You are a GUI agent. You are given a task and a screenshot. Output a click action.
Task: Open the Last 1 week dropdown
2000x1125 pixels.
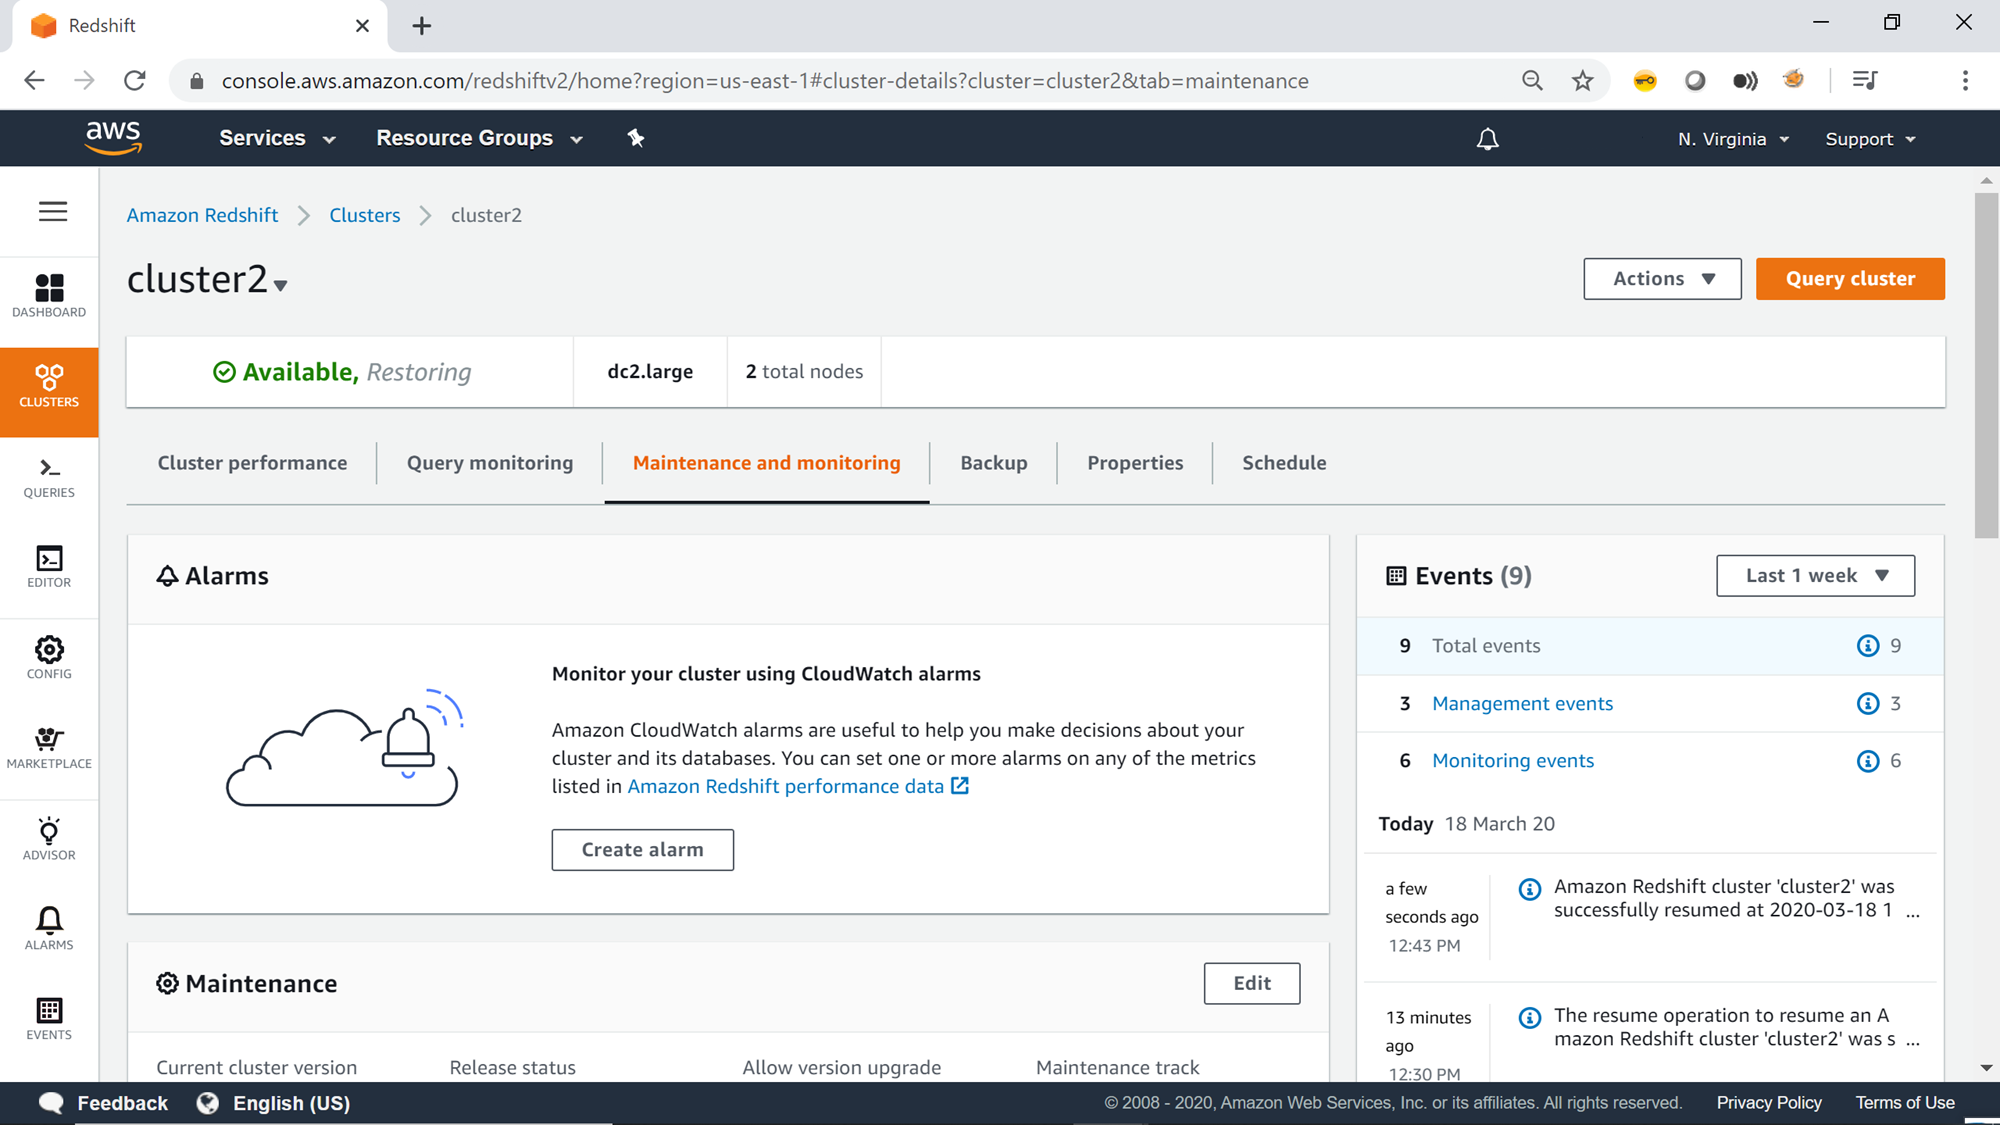coord(1815,576)
